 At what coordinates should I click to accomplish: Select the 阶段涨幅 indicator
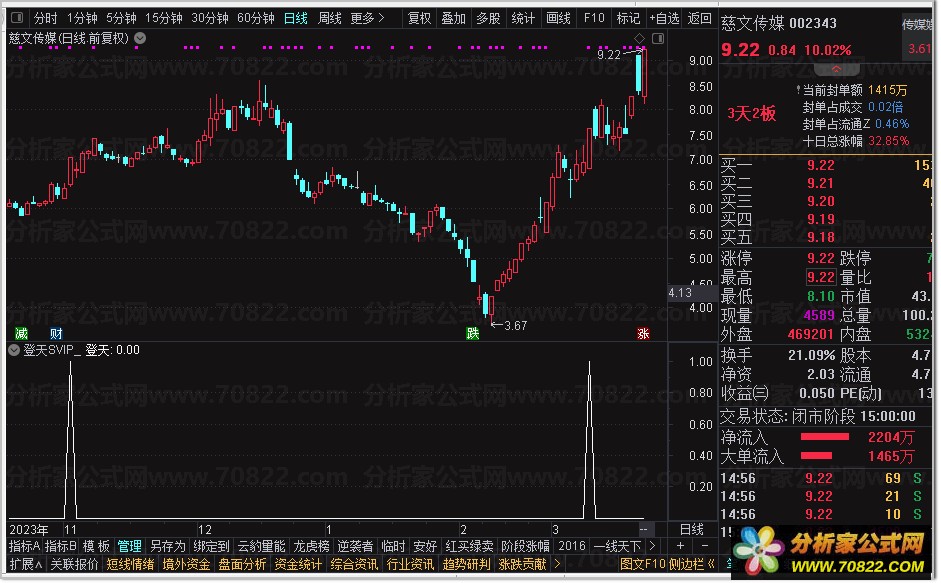pyautogui.click(x=525, y=546)
